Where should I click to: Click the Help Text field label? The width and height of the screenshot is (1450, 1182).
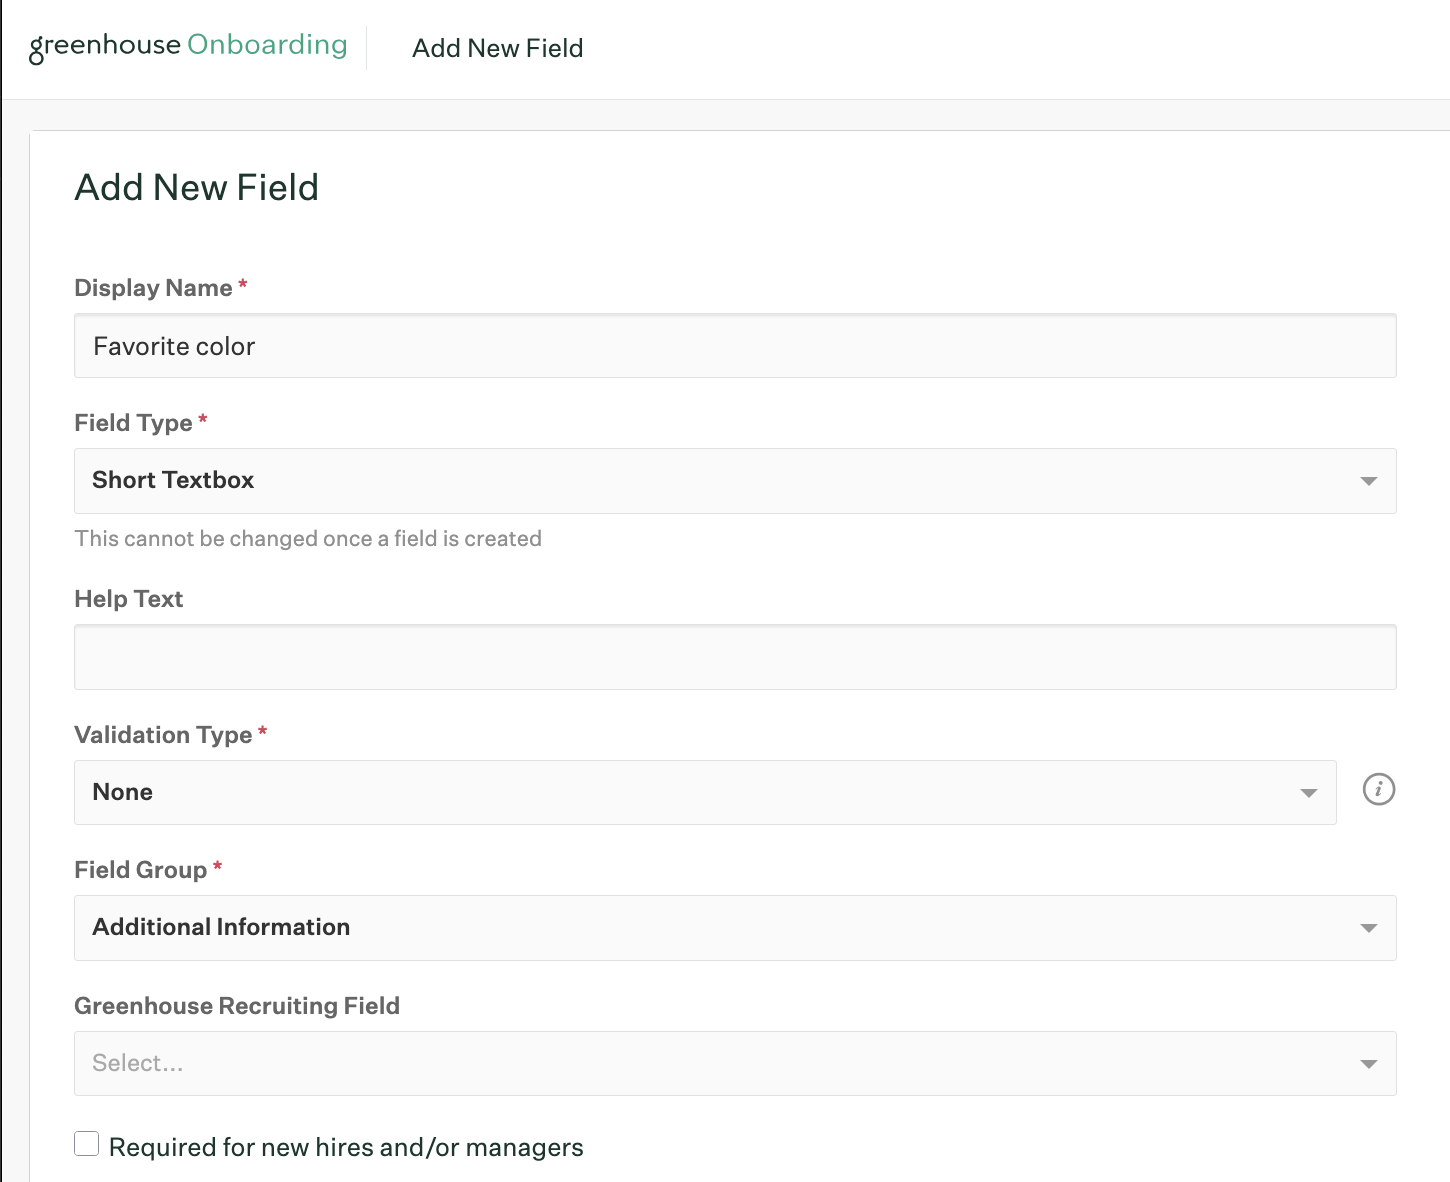tap(129, 599)
